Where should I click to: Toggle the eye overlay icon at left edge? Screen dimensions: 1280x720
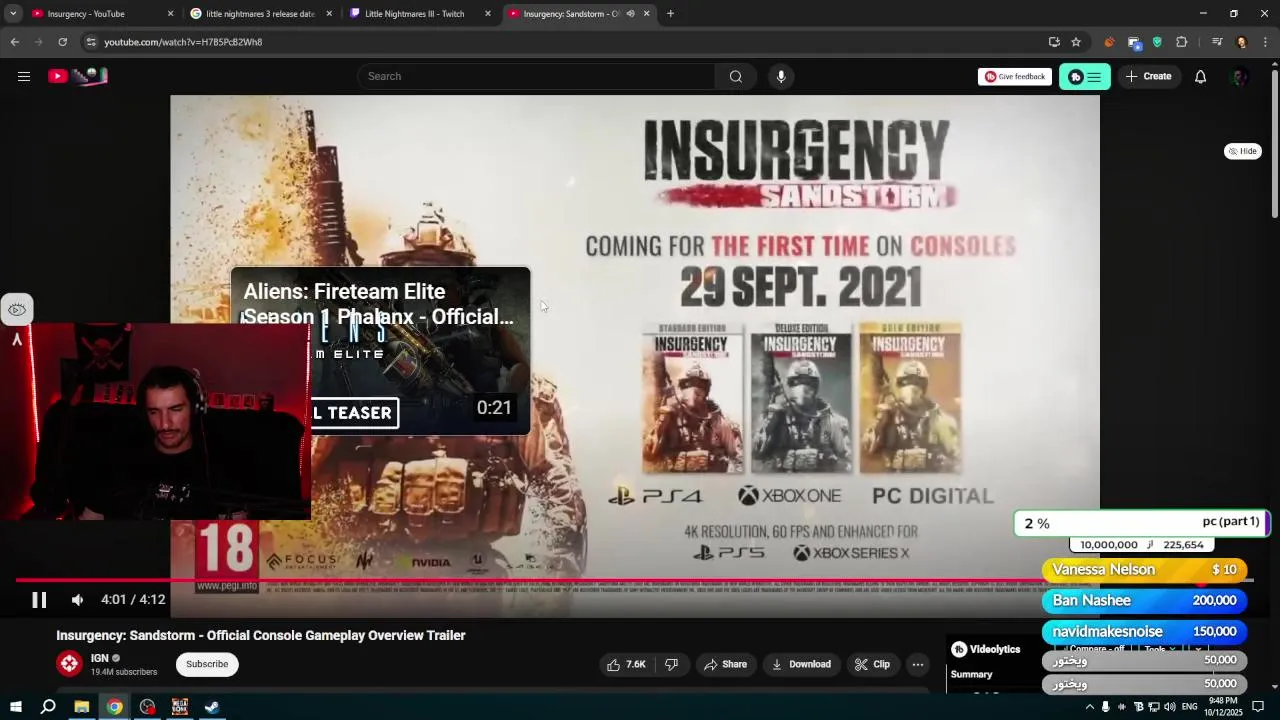point(17,309)
